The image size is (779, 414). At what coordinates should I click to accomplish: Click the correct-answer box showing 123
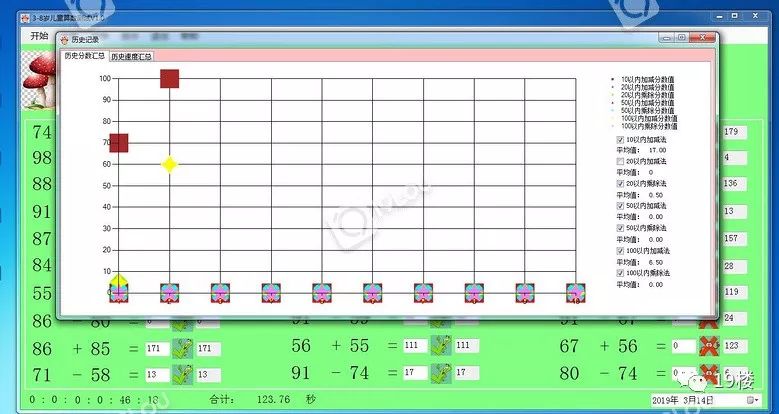[735, 345]
